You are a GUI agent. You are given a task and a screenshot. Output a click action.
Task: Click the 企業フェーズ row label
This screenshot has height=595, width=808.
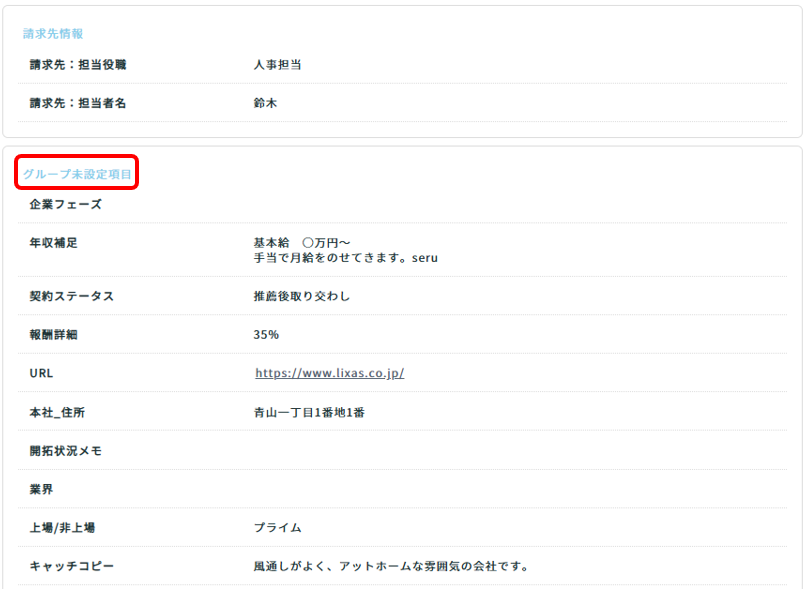pyautogui.click(x=65, y=204)
